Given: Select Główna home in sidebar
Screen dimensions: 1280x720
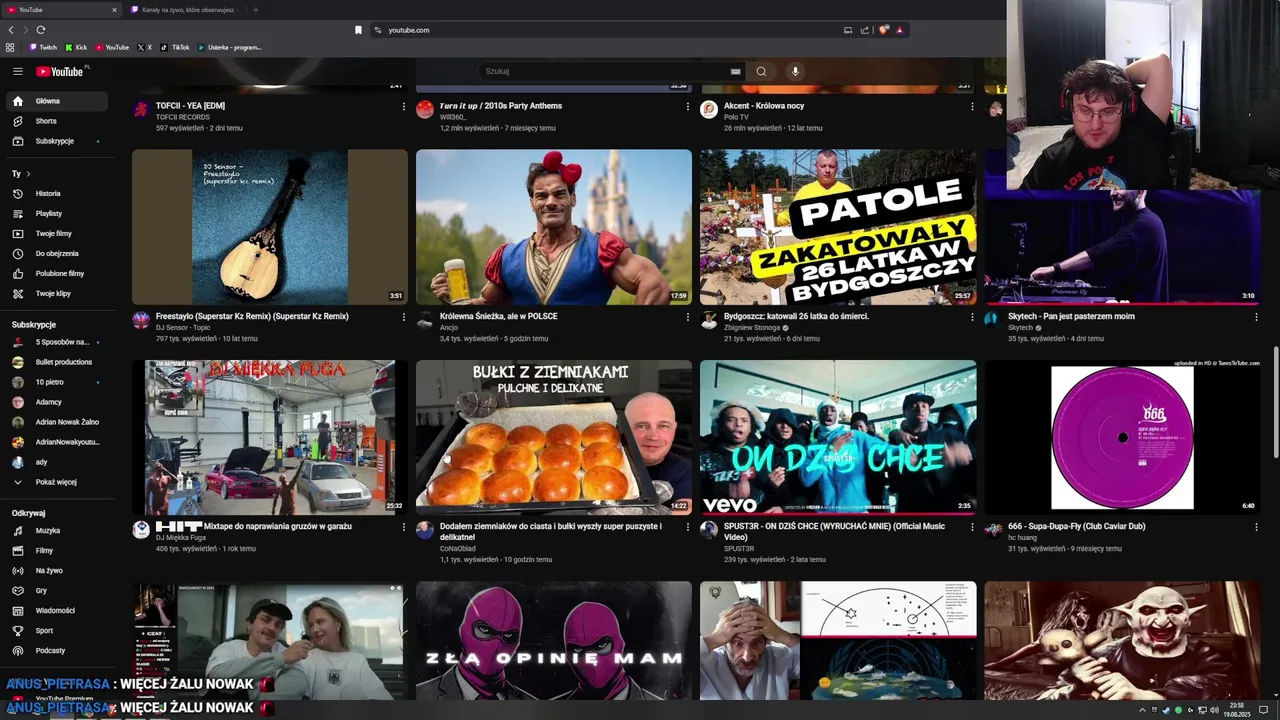Looking at the screenshot, I should coord(56,101).
